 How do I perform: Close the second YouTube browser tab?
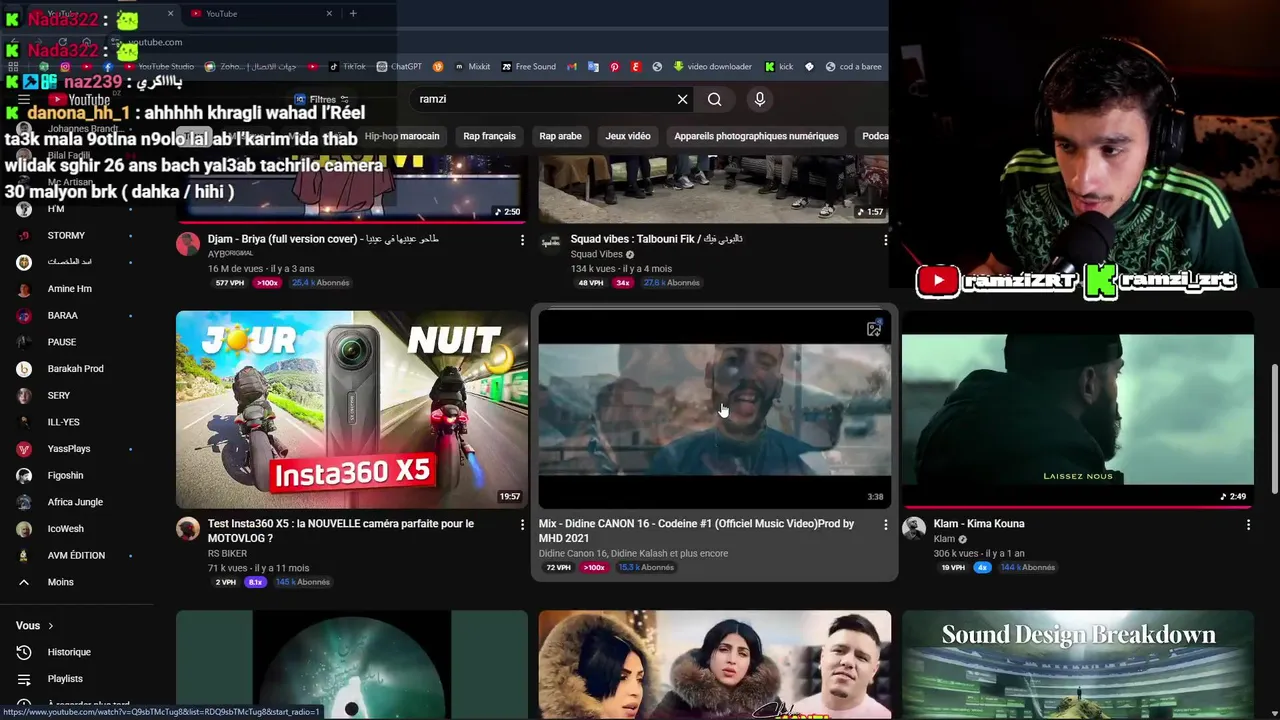(x=329, y=13)
